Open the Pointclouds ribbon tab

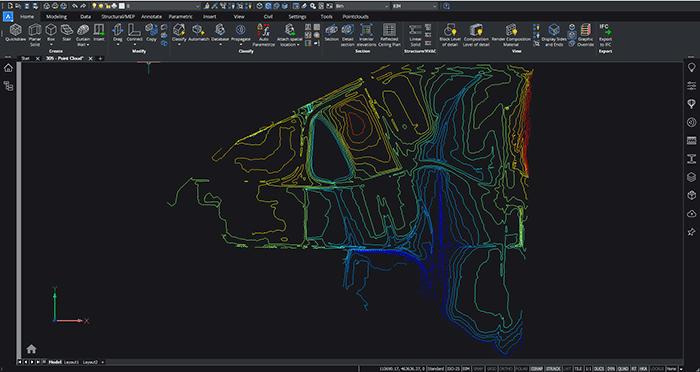pyautogui.click(x=356, y=17)
